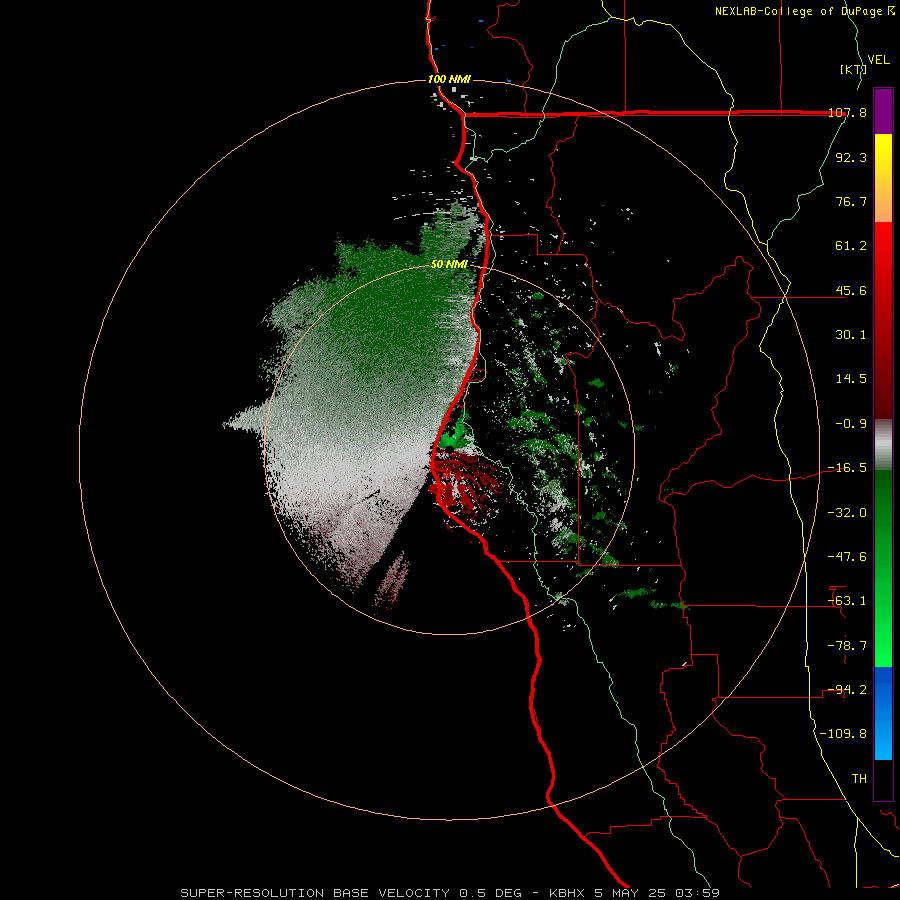The width and height of the screenshot is (900, 900).
Task: Pick the gray near-zero segment of color bar
Action: [883, 445]
